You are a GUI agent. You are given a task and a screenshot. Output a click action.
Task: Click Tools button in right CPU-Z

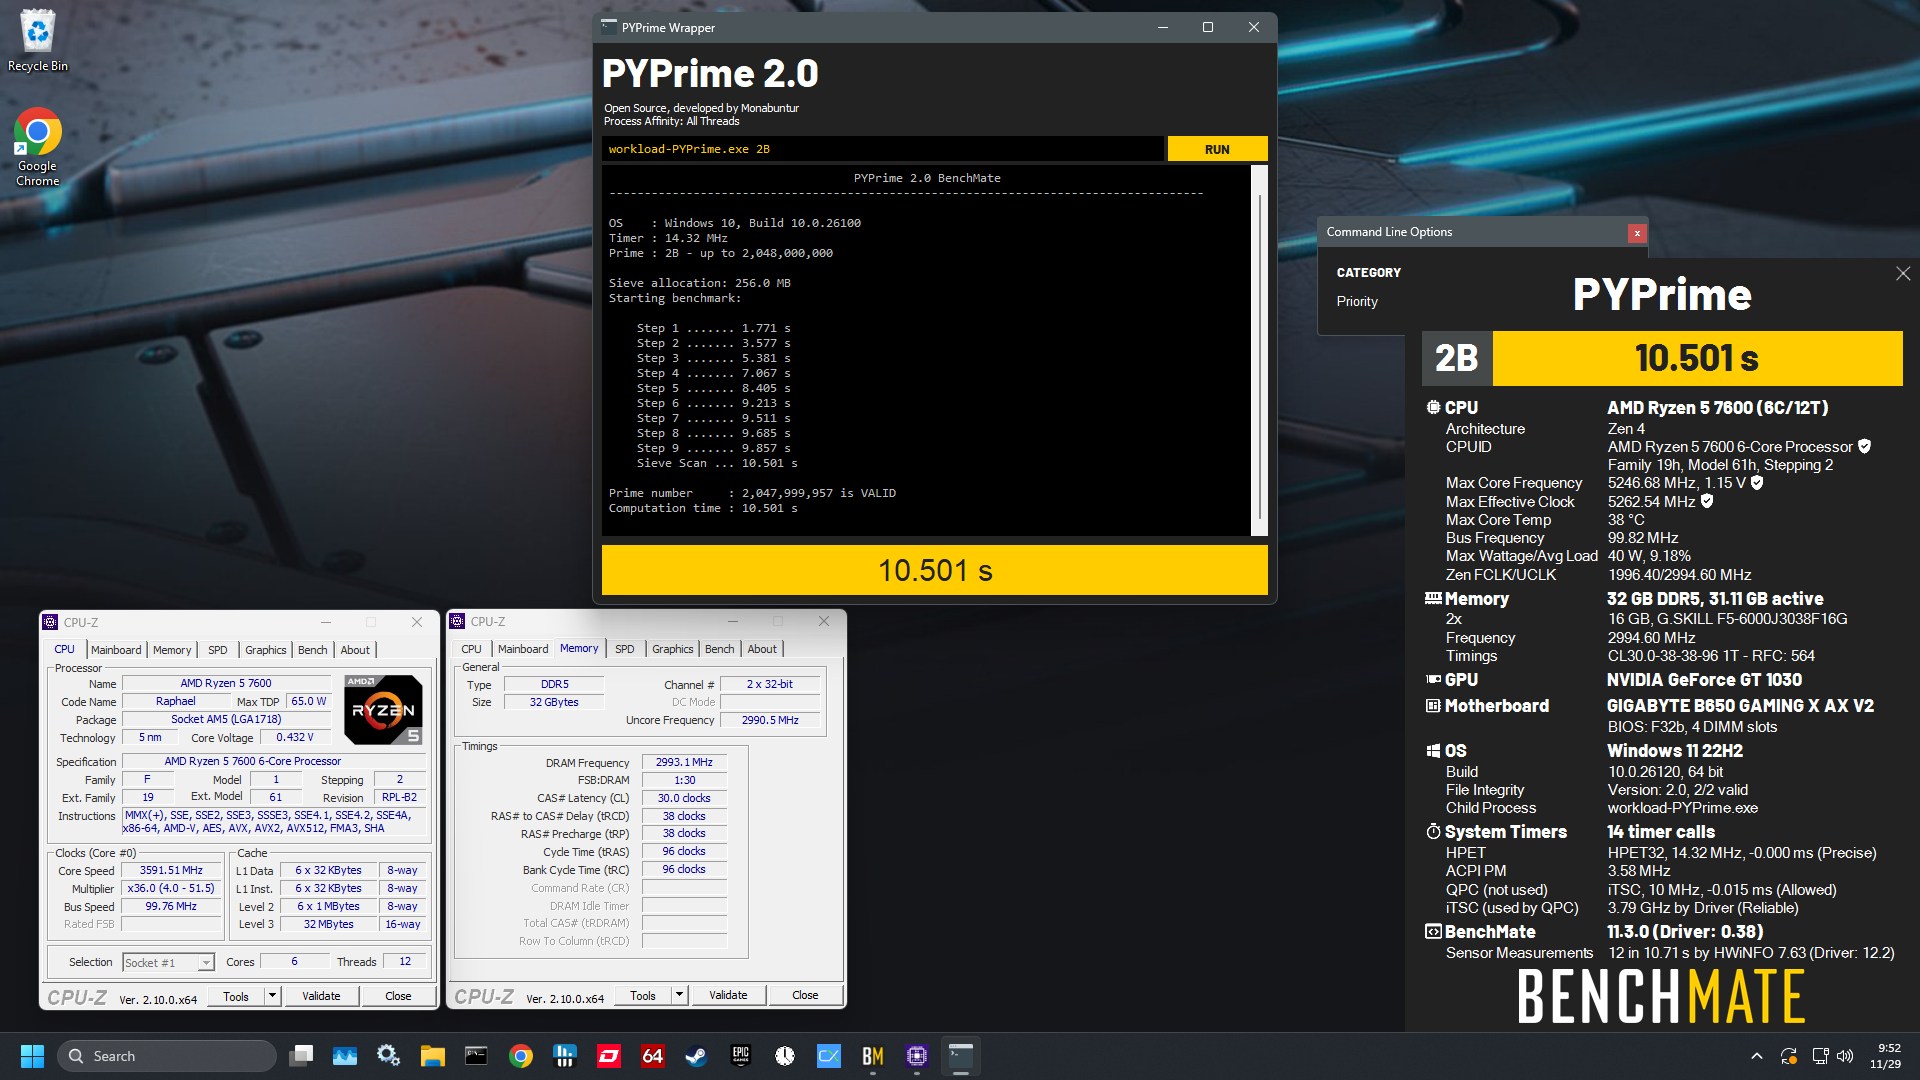[643, 996]
